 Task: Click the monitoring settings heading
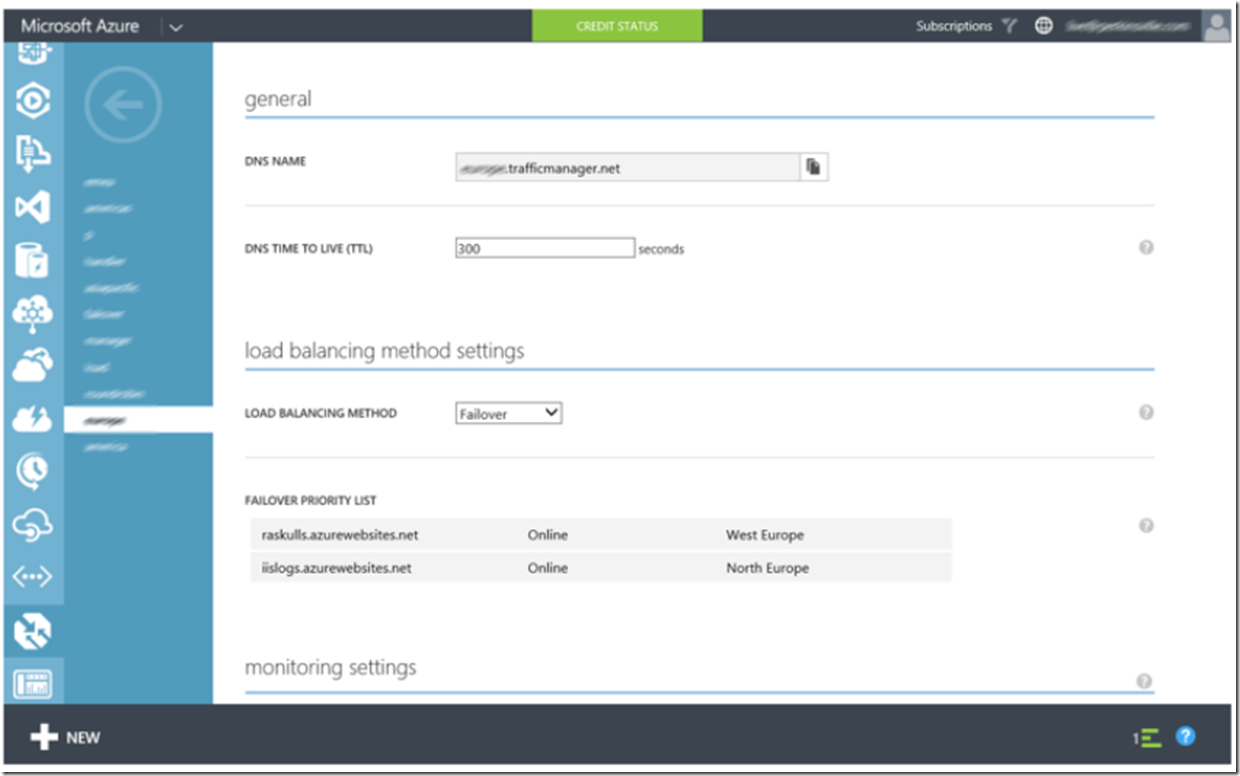331,667
